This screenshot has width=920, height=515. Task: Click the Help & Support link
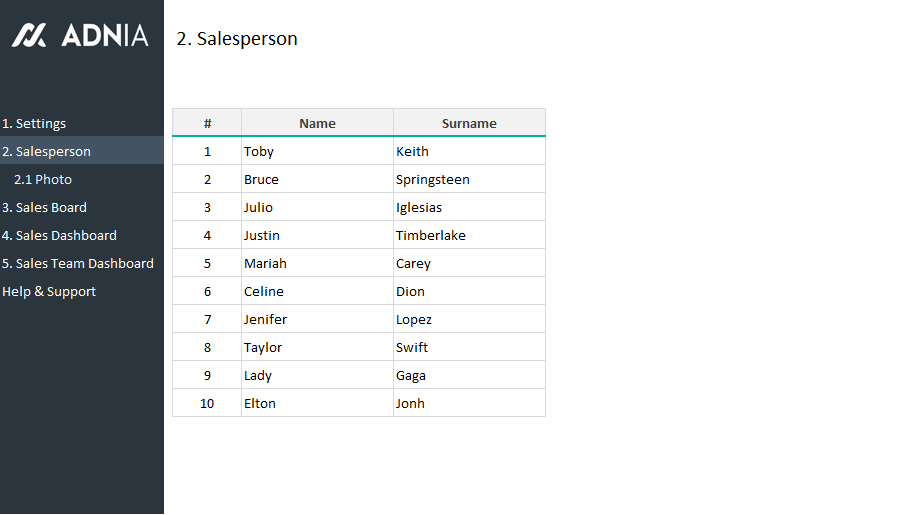pos(50,292)
